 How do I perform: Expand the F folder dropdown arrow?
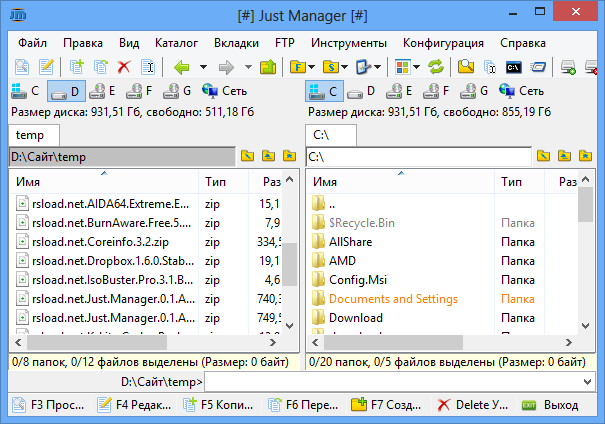click(x=311, y=67)
